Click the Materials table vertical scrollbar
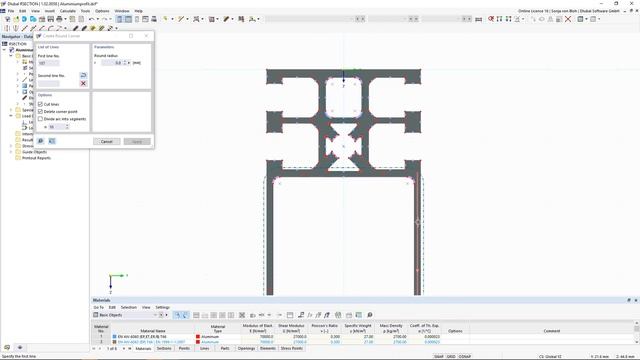This screenshot has width=640, height=360. [x=636, y=333]
